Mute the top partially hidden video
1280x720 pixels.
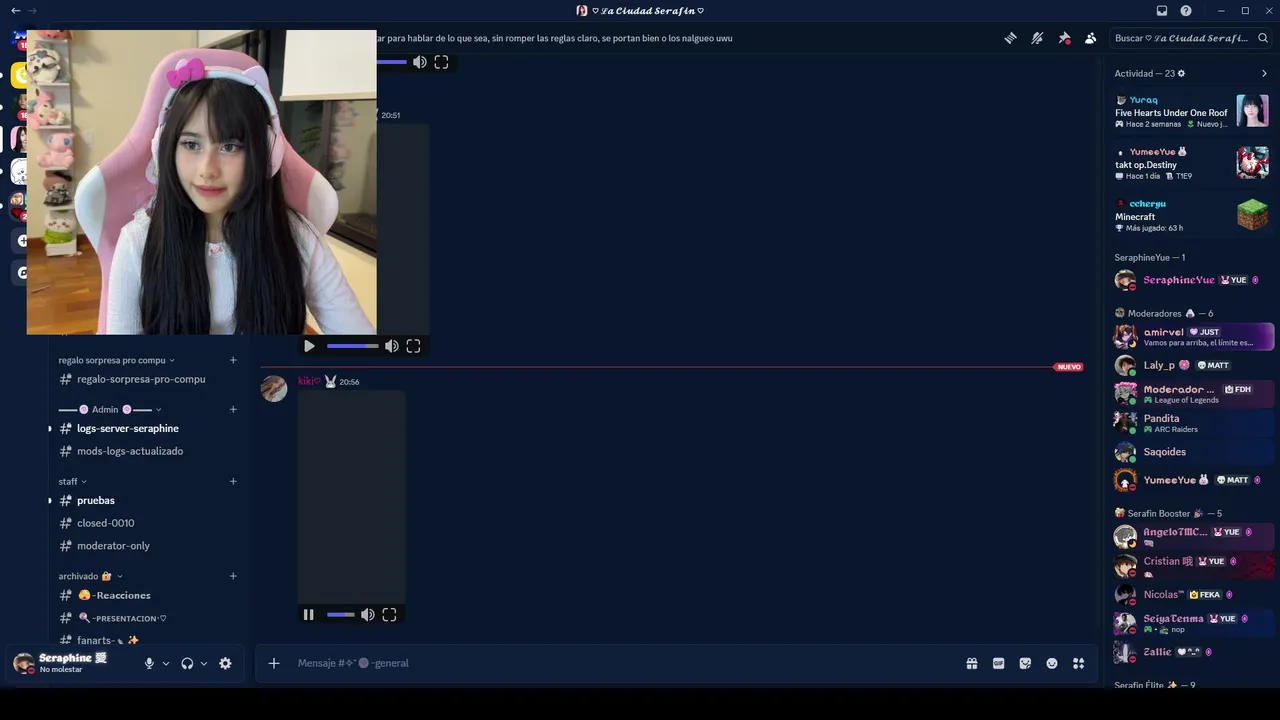(420, 62)
